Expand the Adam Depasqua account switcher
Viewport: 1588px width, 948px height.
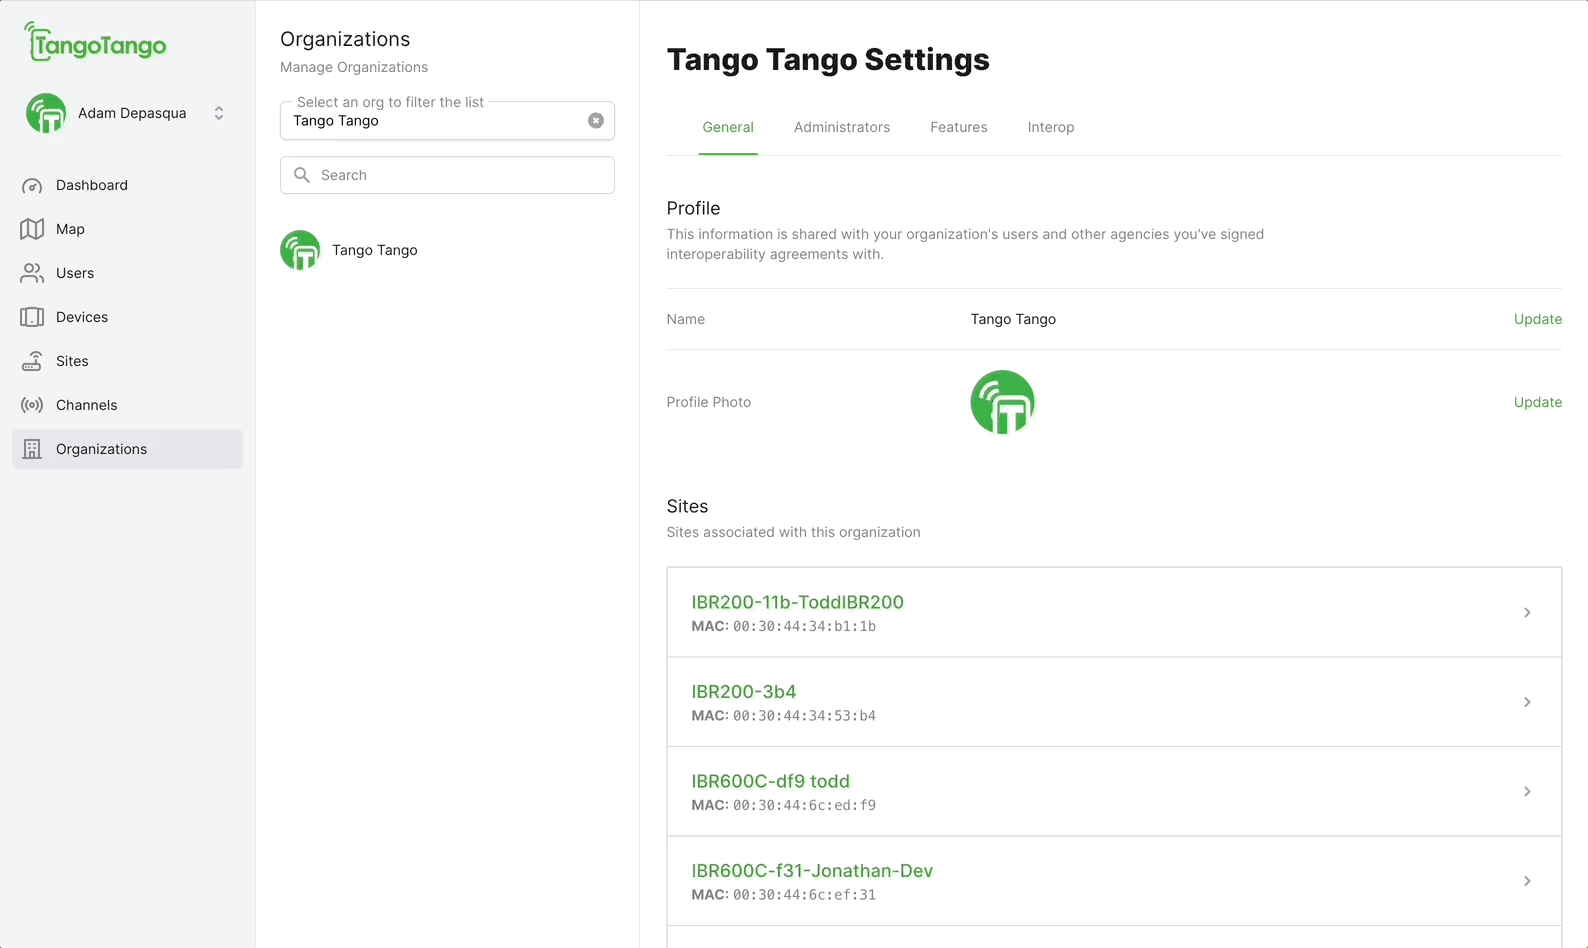pos(219,113)
